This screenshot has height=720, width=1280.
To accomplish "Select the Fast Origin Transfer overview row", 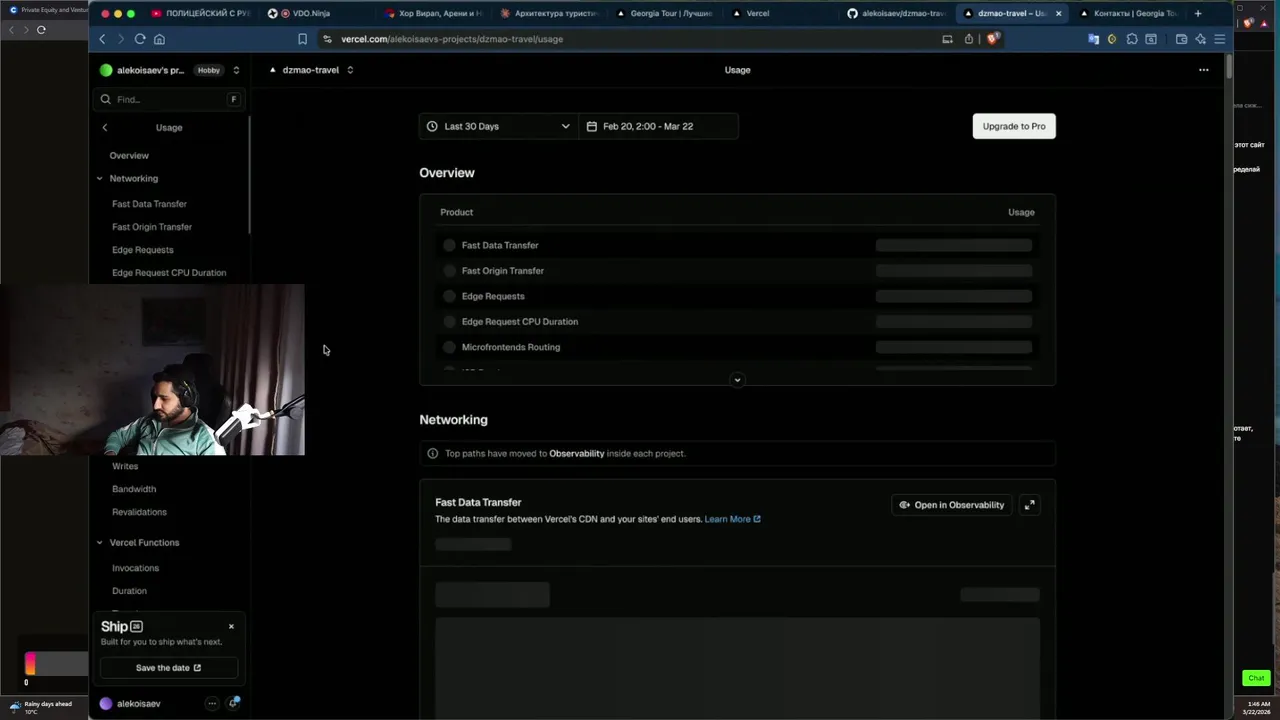I will [x=737, y=271].
